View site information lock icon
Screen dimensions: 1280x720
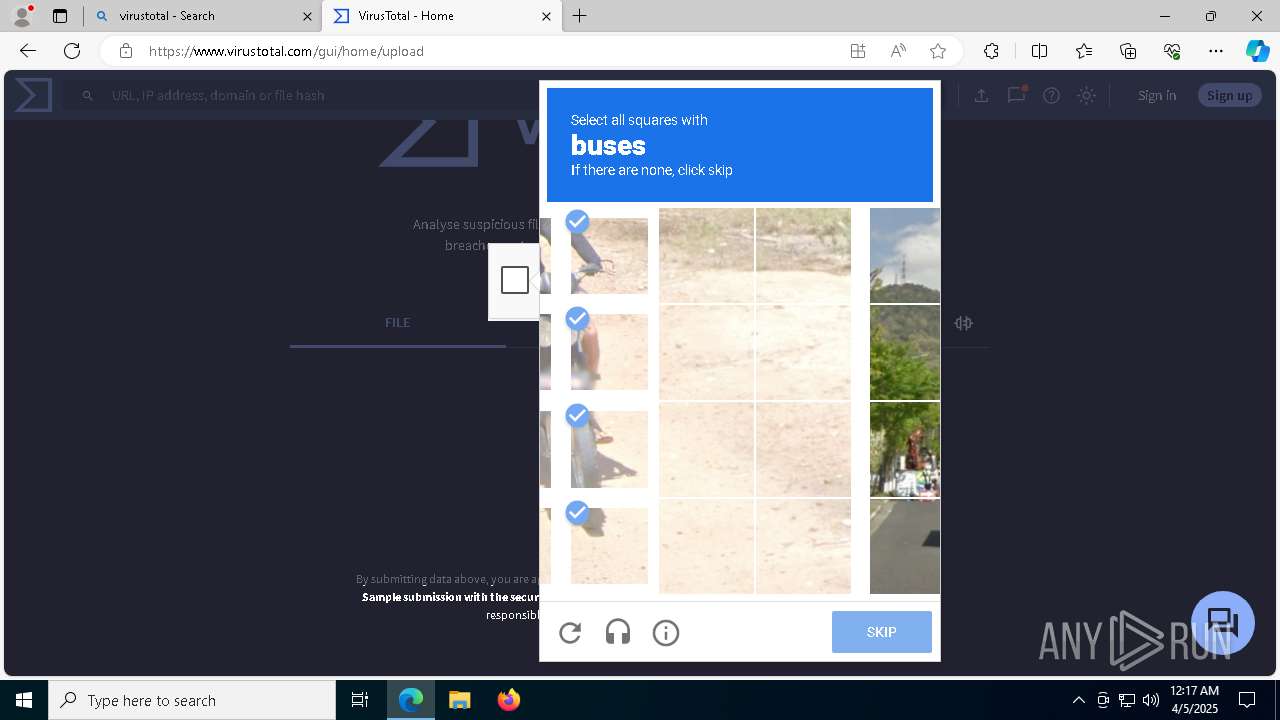125,51
